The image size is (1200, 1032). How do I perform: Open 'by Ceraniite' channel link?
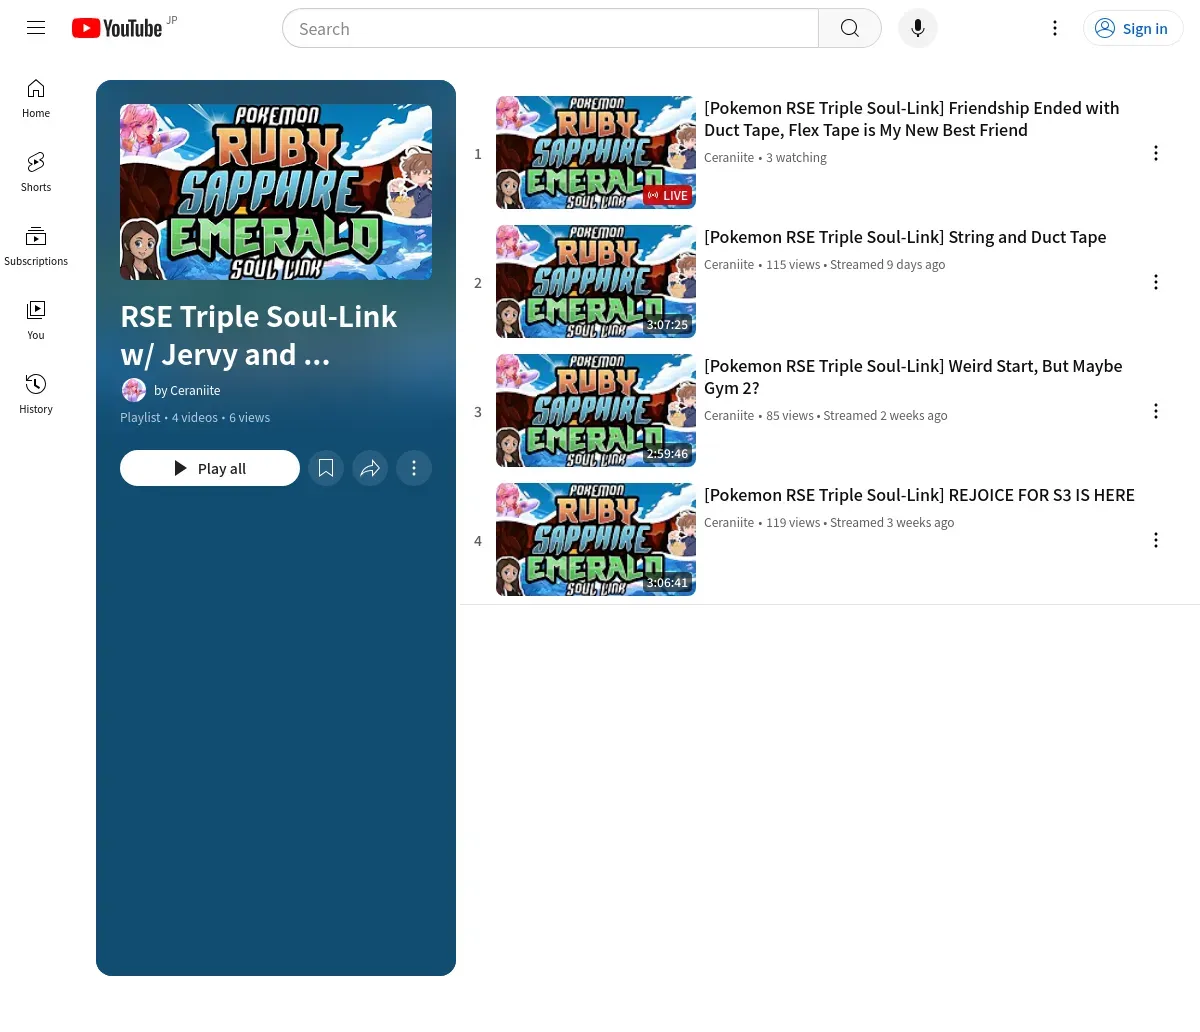187,390
